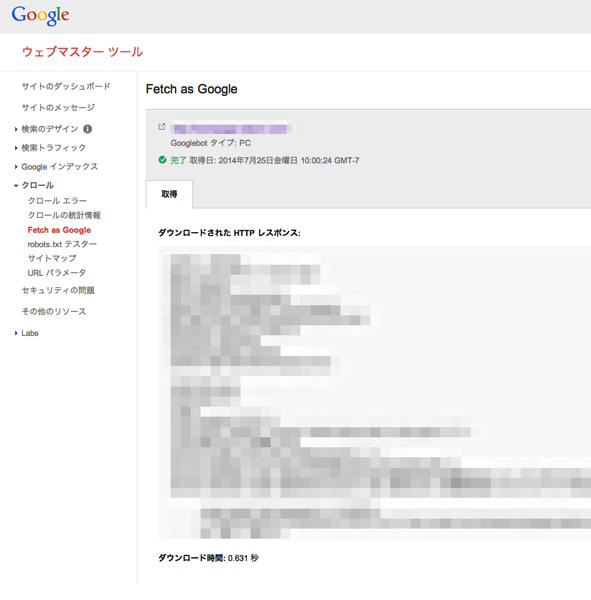Click the 完了 status text

pyautogui.click(x=178, y=160)
